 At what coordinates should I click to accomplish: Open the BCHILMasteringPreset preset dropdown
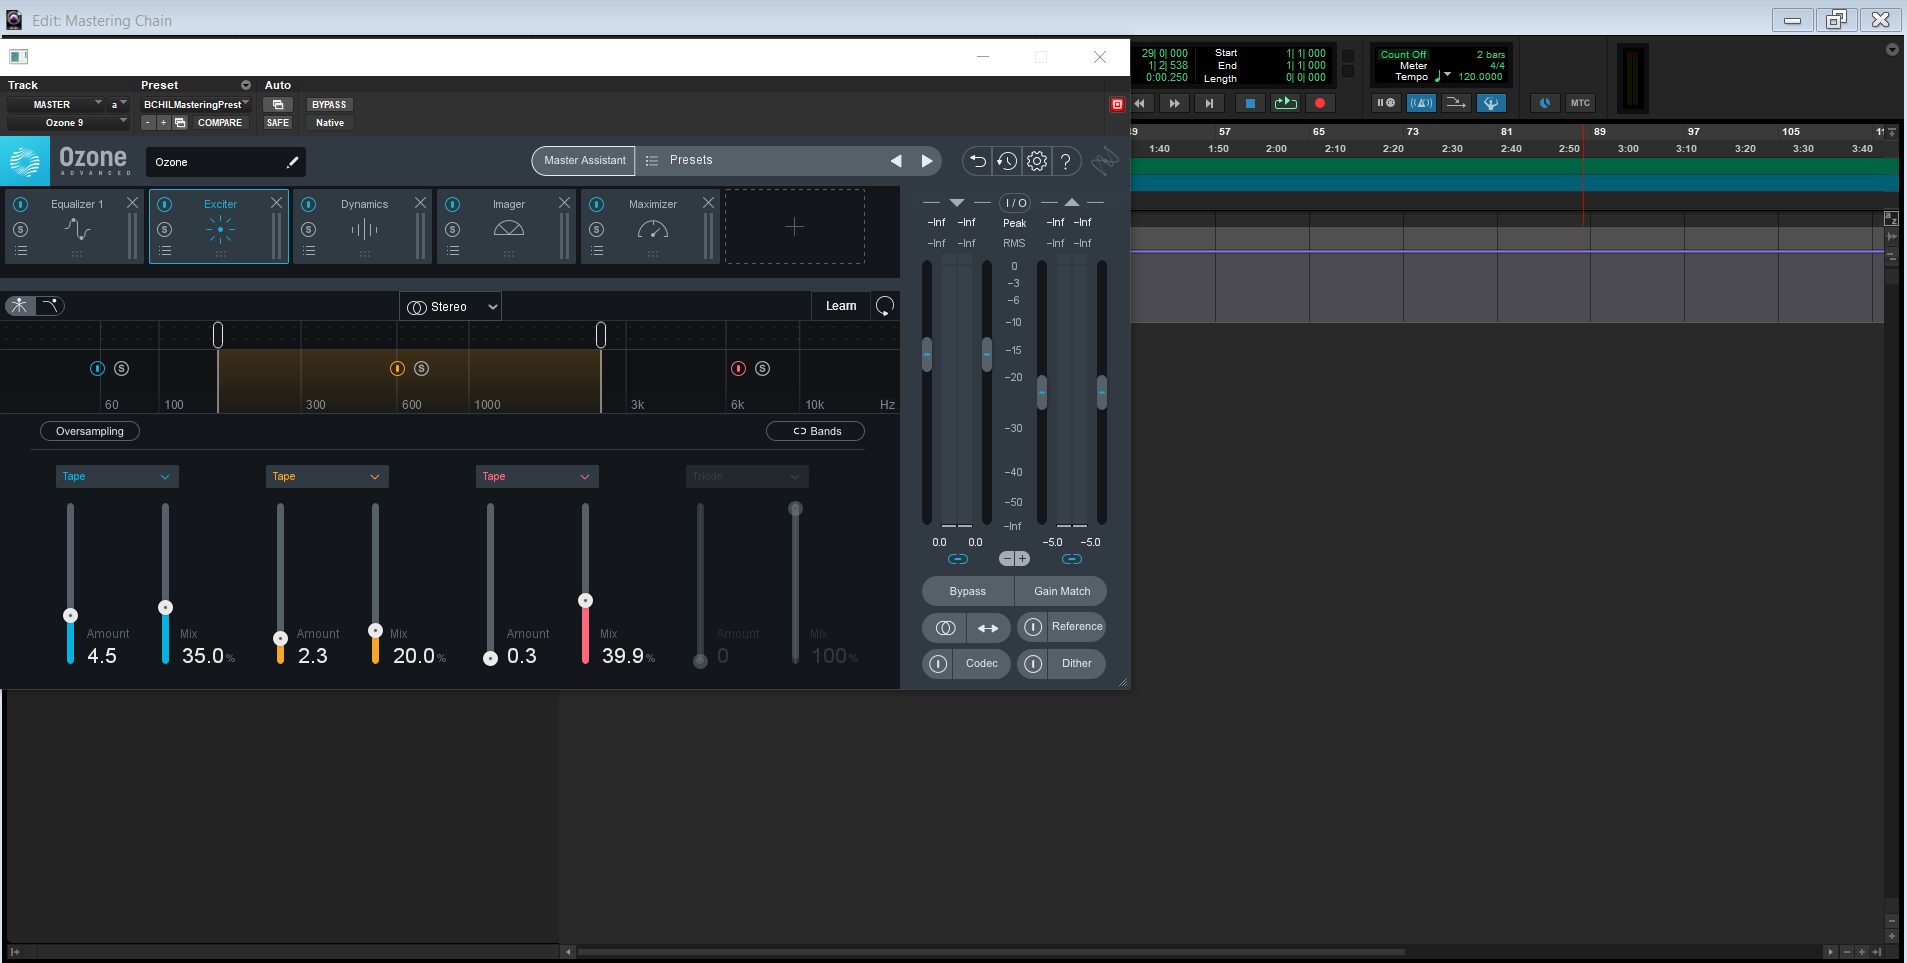pos(195,105)
